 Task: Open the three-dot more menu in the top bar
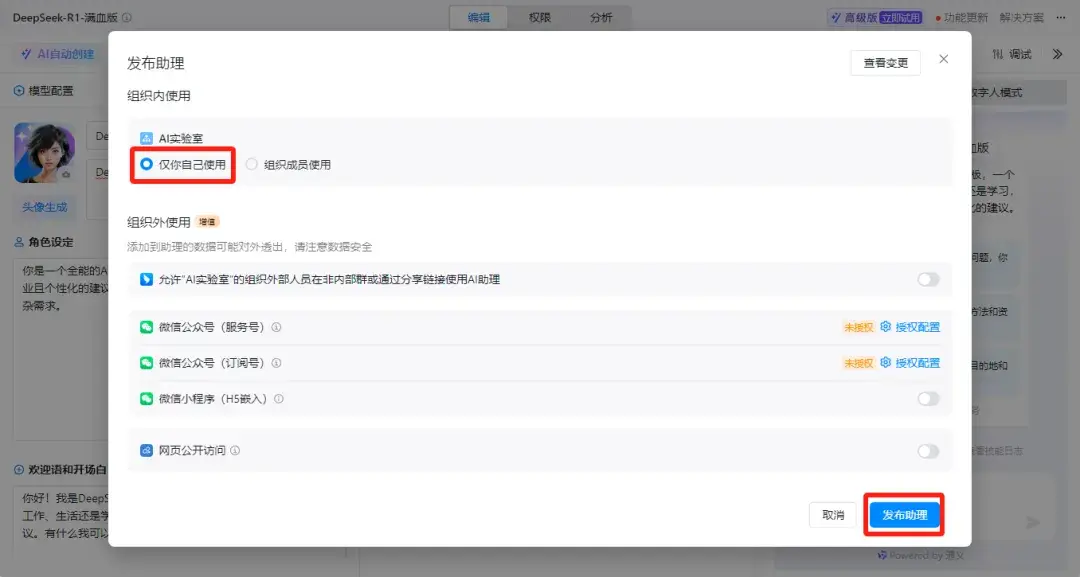(1061, 17)
